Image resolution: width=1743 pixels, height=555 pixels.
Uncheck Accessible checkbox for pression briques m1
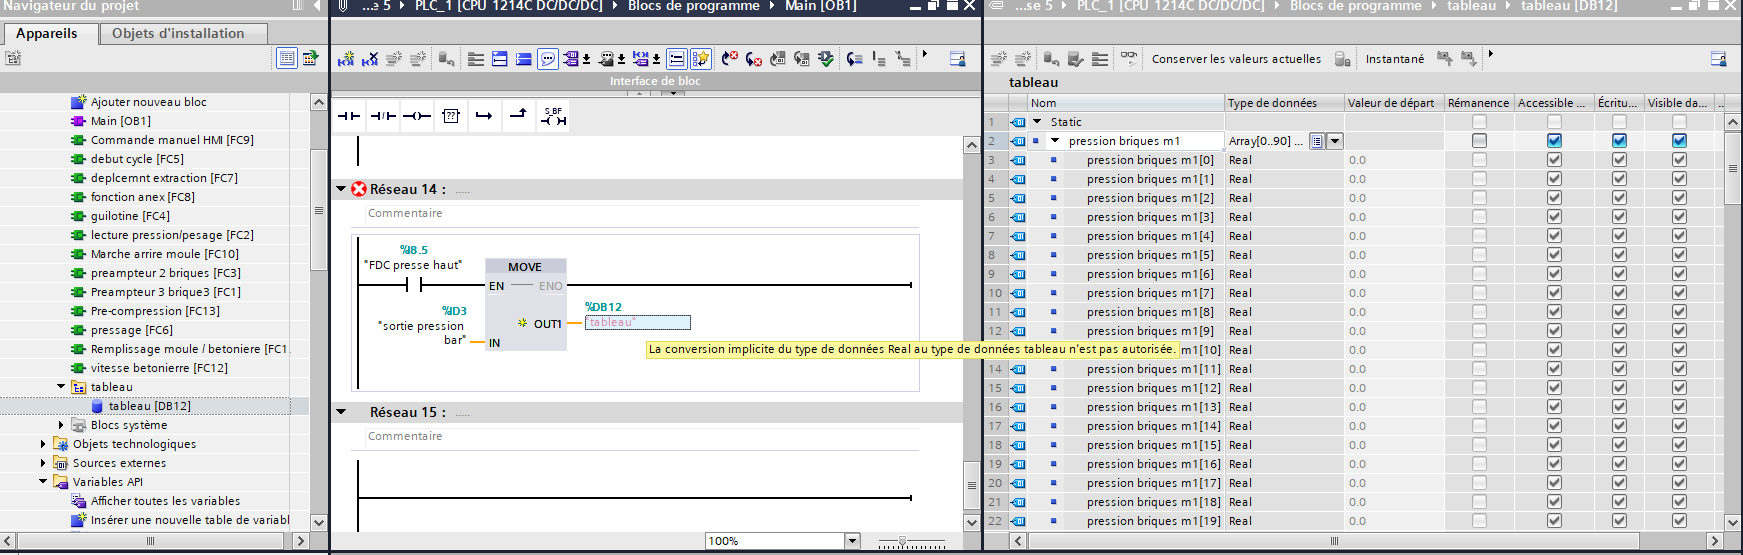pyautogui.click(x=1554, y=141)
